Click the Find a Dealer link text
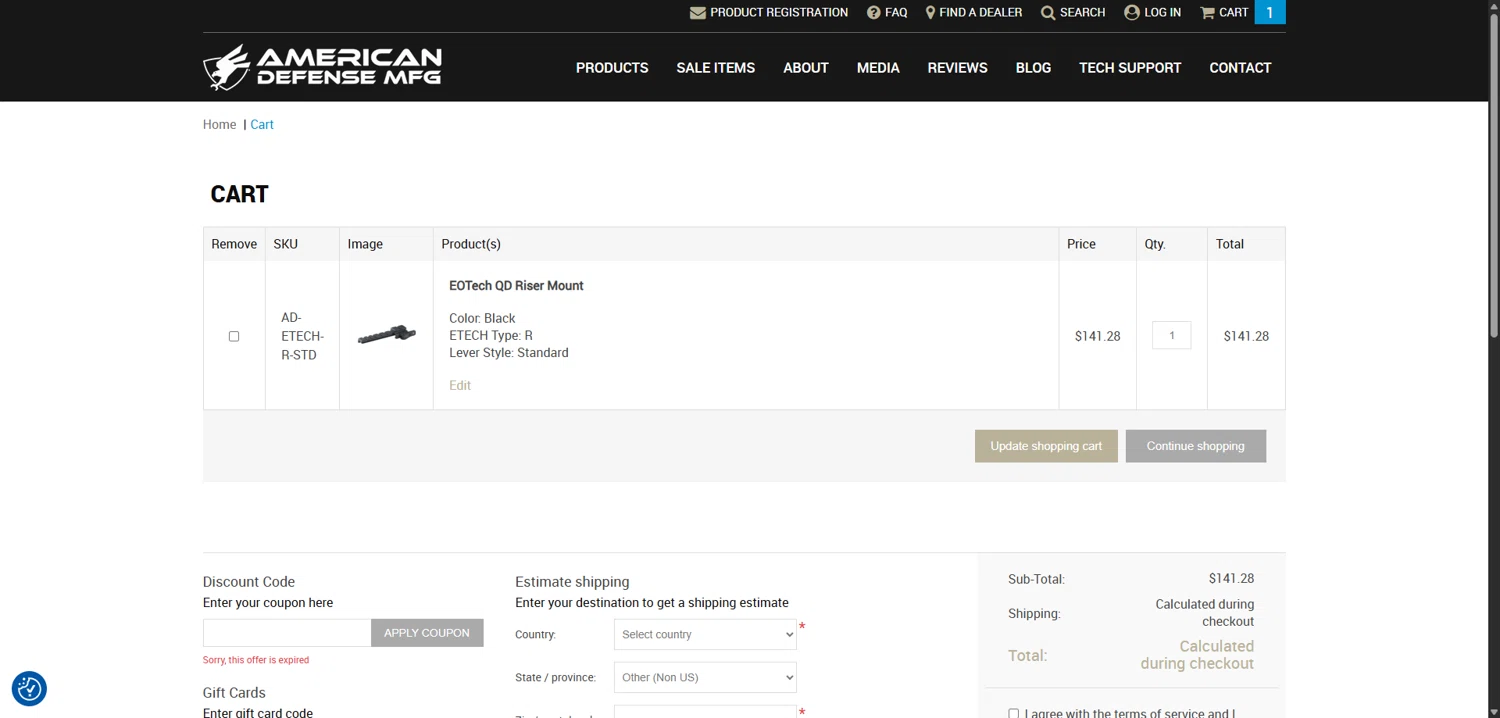This screenshot has width=1500, height=718. point(981,12)
